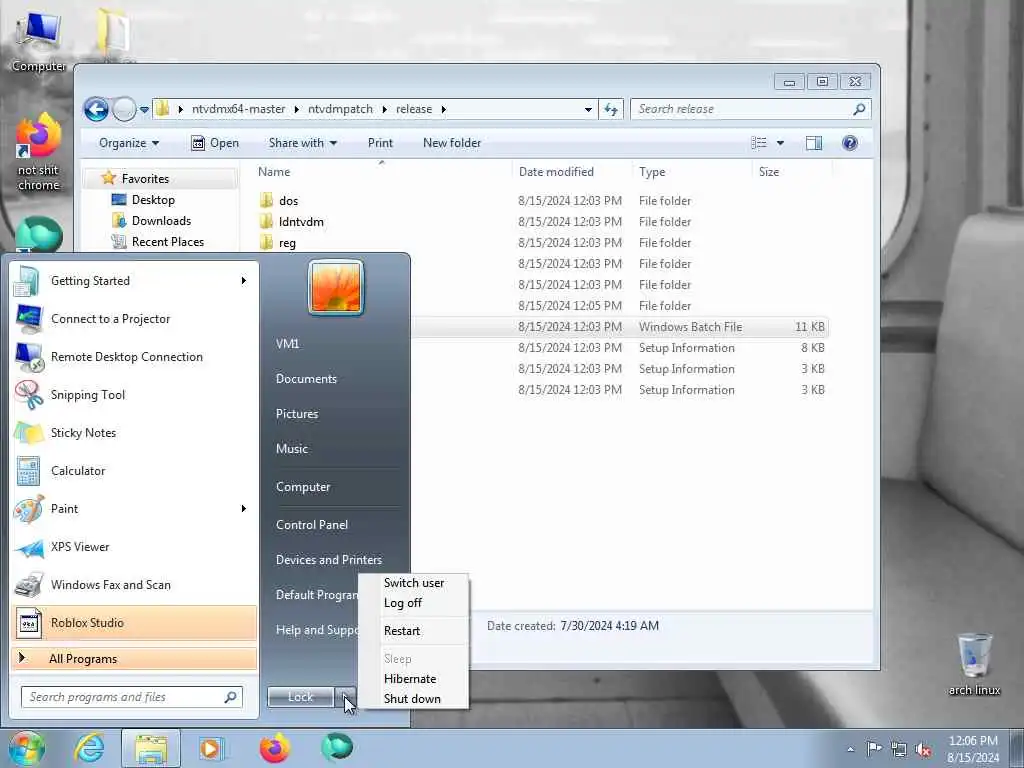This screenshot has height=768, width=1024.
Task: Select the ldntvdm folder
Action: pyautogui.click(x=292, y=222)
